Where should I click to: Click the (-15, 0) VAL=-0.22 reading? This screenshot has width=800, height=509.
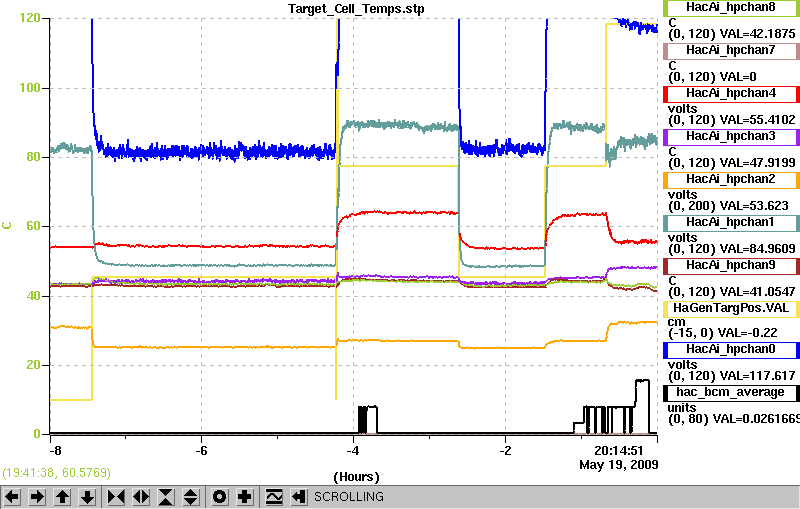[x=722, y=333]
